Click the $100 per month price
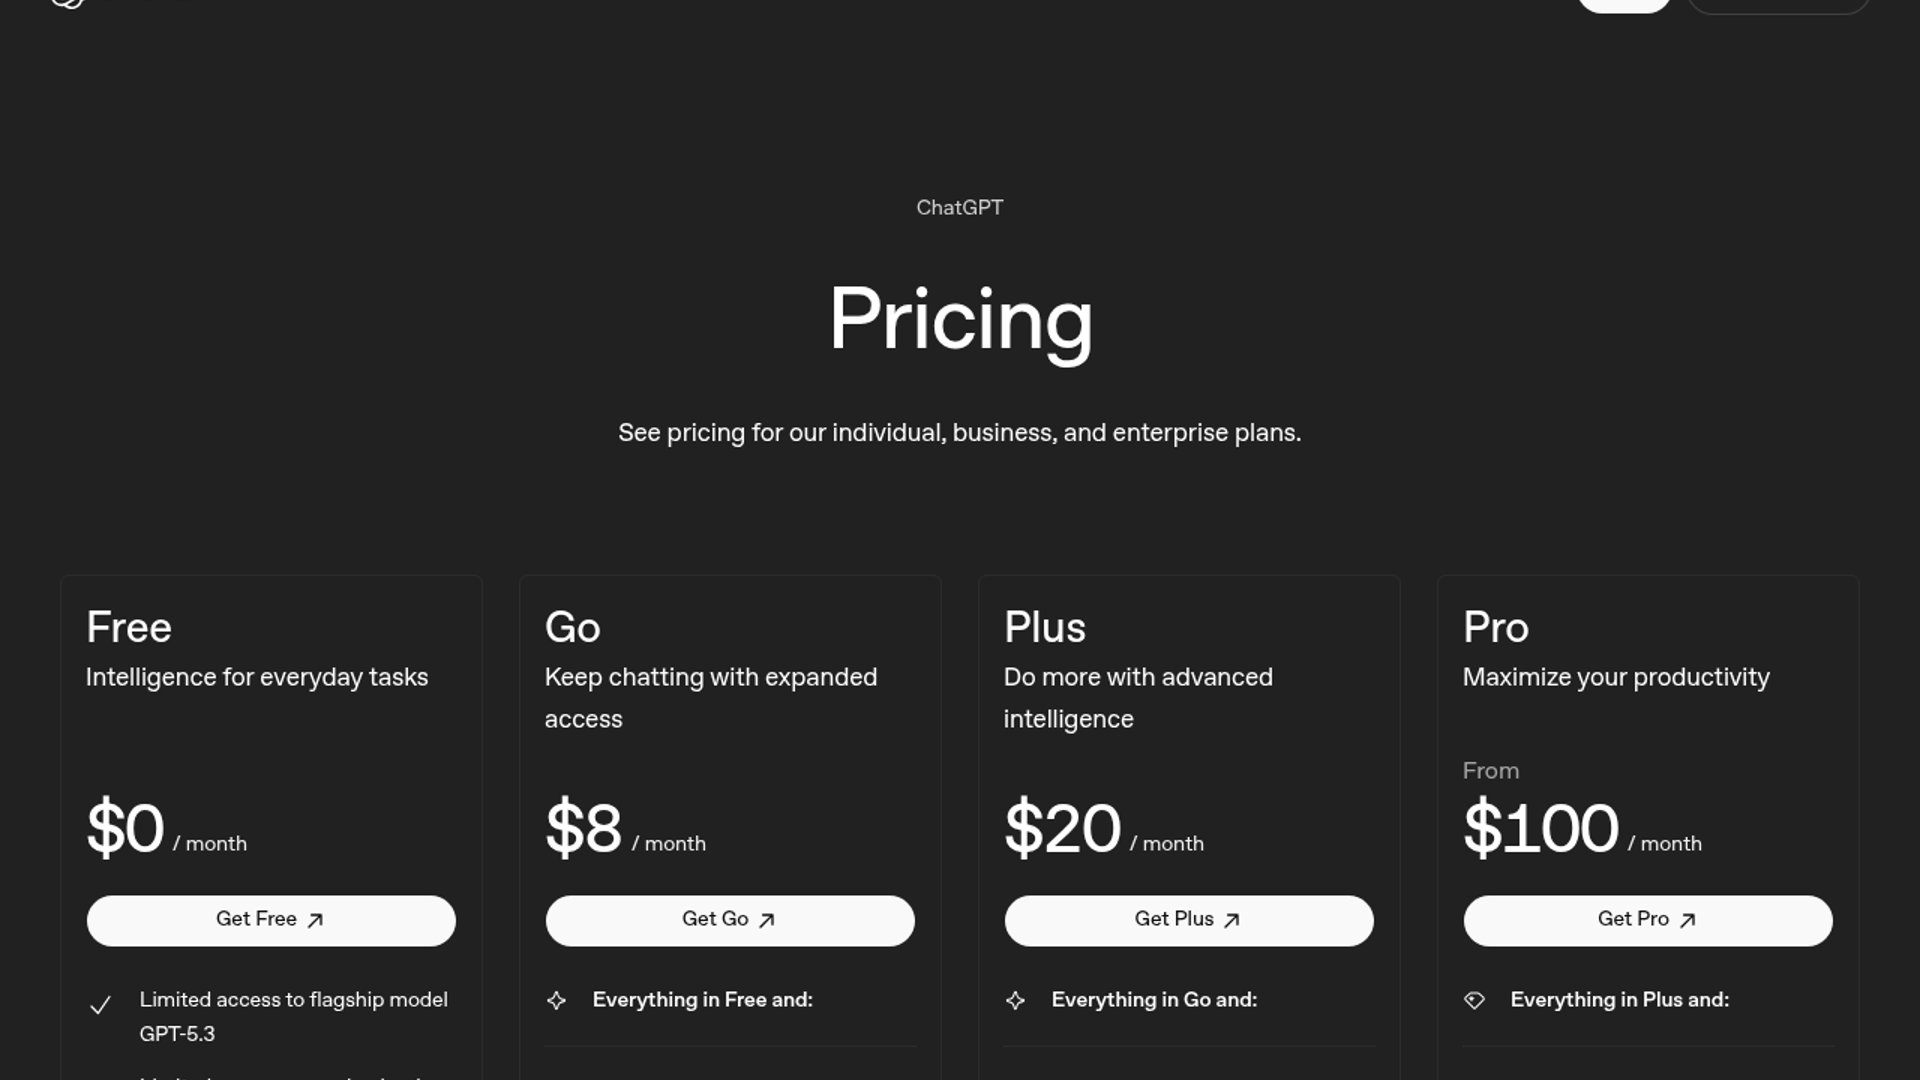This screenshot has width=1920, height=1080. (1541, 829)
